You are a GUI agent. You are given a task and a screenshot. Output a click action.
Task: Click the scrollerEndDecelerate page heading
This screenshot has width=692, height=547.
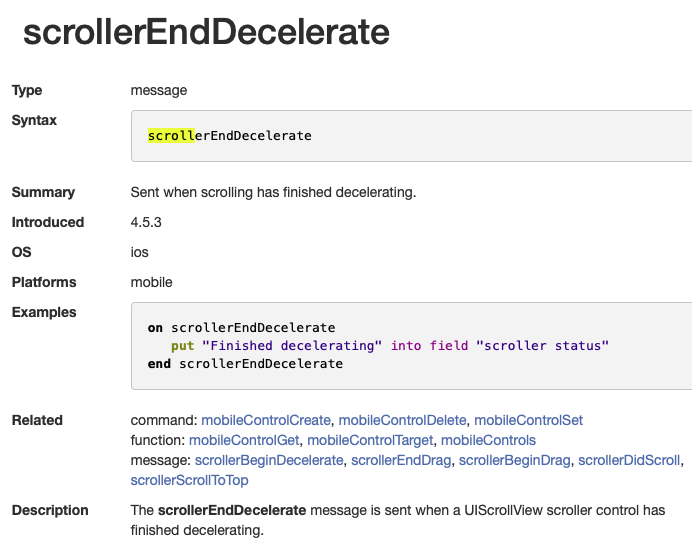[206, 32]
